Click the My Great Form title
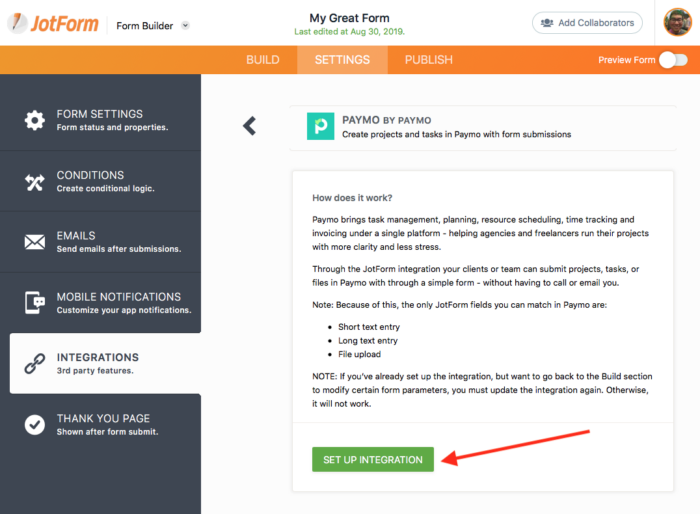The height and width of the screenshot is (514, 700). pyautogui.click(x=350, y=18)
